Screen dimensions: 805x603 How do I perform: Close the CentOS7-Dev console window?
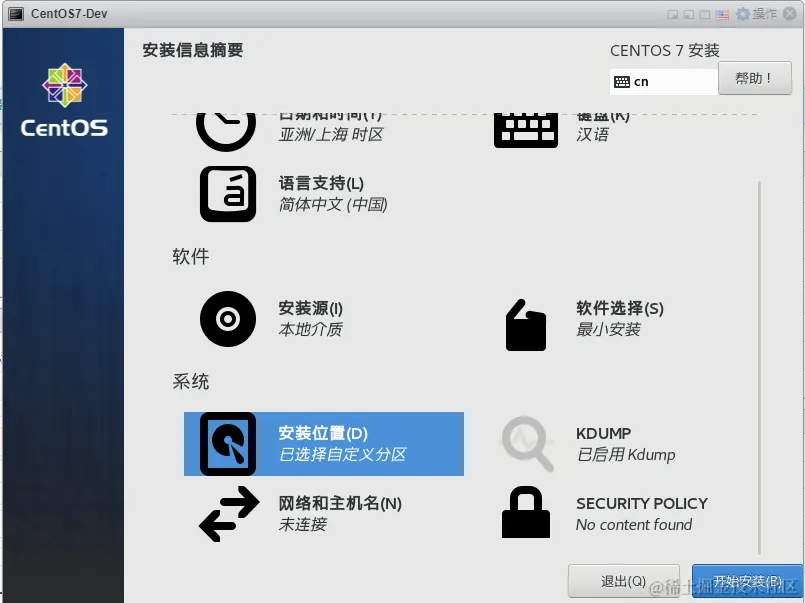tap(790, 14)
